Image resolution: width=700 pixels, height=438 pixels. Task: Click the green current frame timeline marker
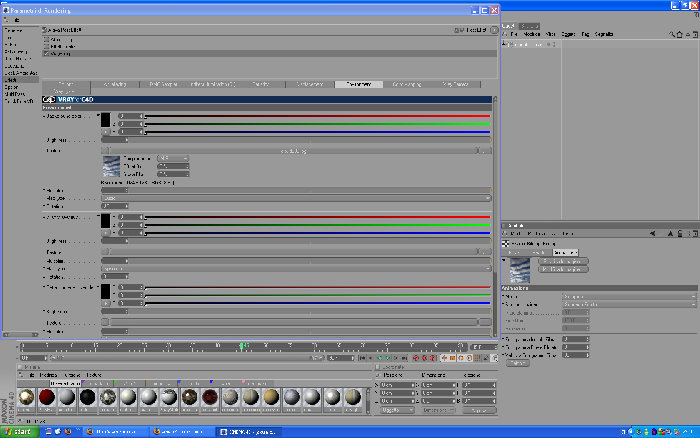pos(242,346)
